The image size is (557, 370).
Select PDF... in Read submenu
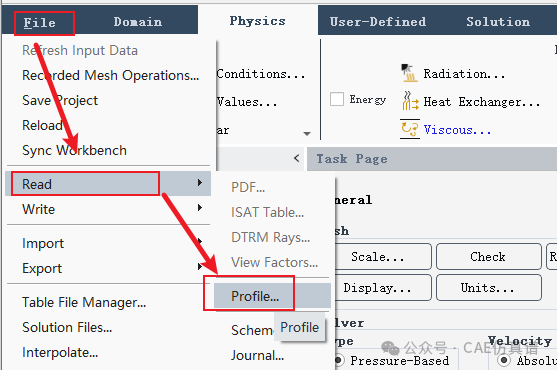point(248,187)
